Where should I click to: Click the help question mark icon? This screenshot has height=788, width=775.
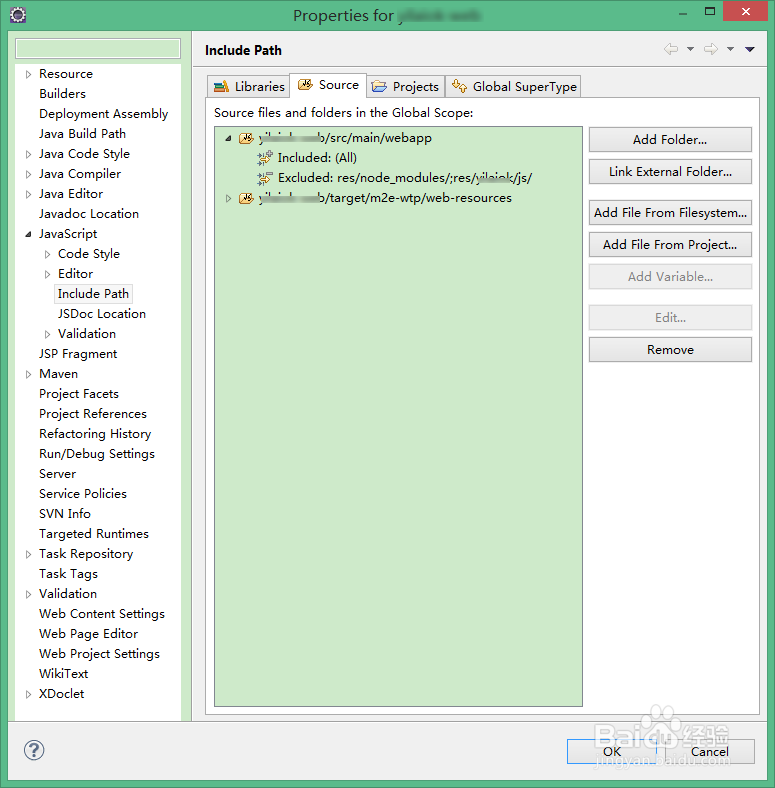[34, 750]
